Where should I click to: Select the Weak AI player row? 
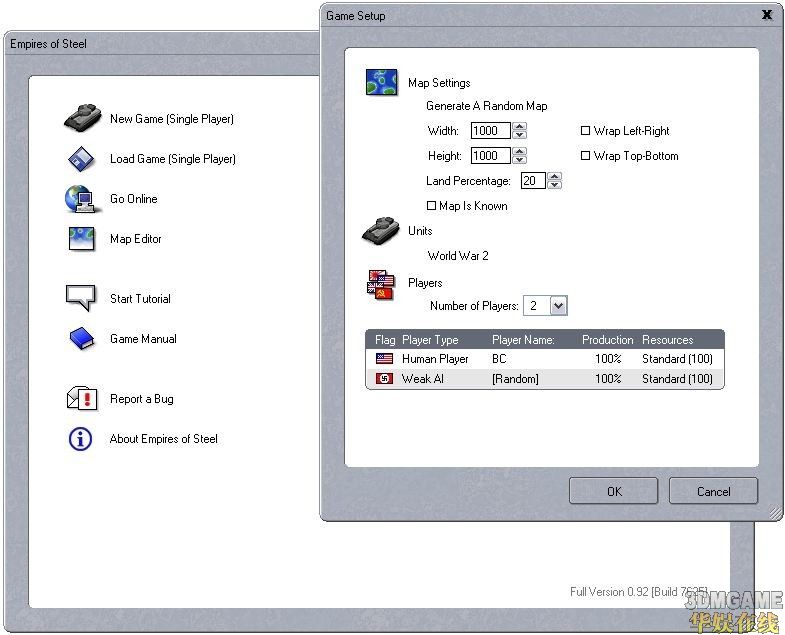click(x=544, y=379)
